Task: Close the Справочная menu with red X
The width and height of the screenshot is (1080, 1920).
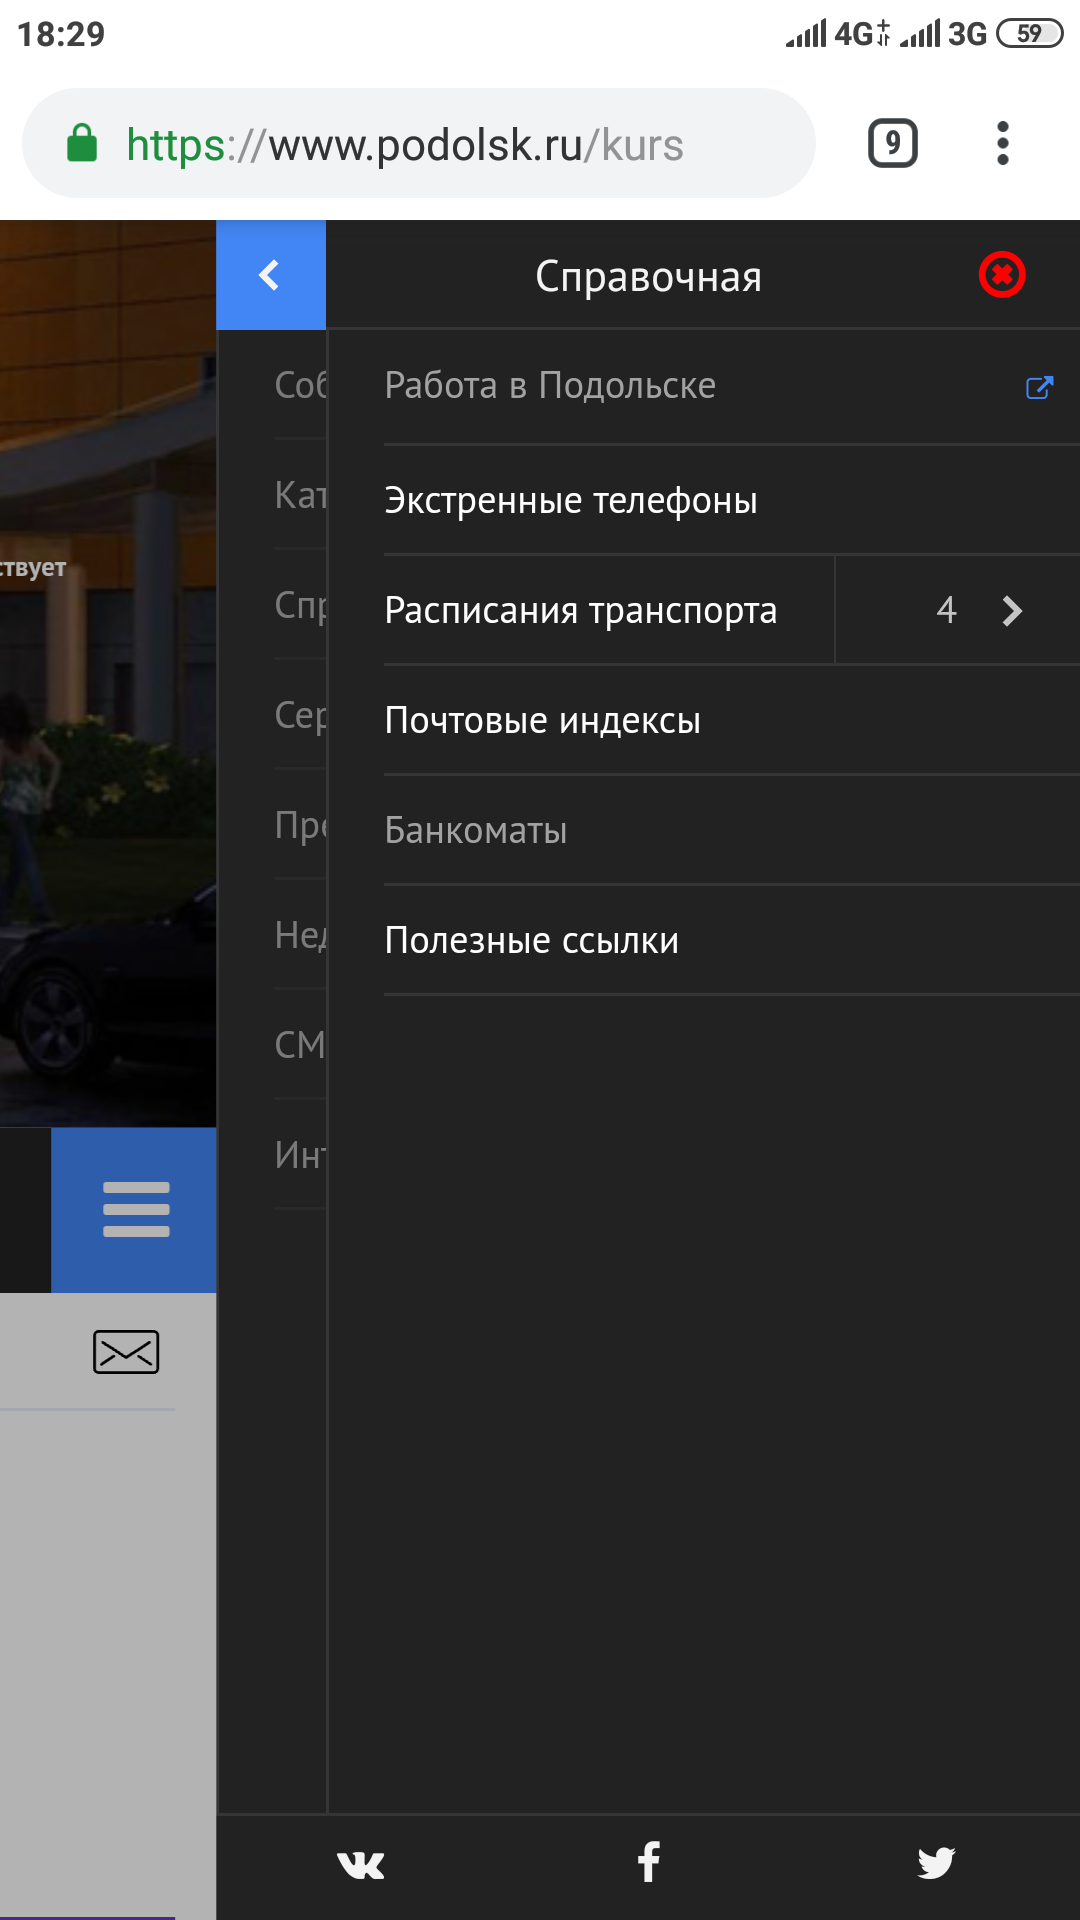Action: (1001, 275)
